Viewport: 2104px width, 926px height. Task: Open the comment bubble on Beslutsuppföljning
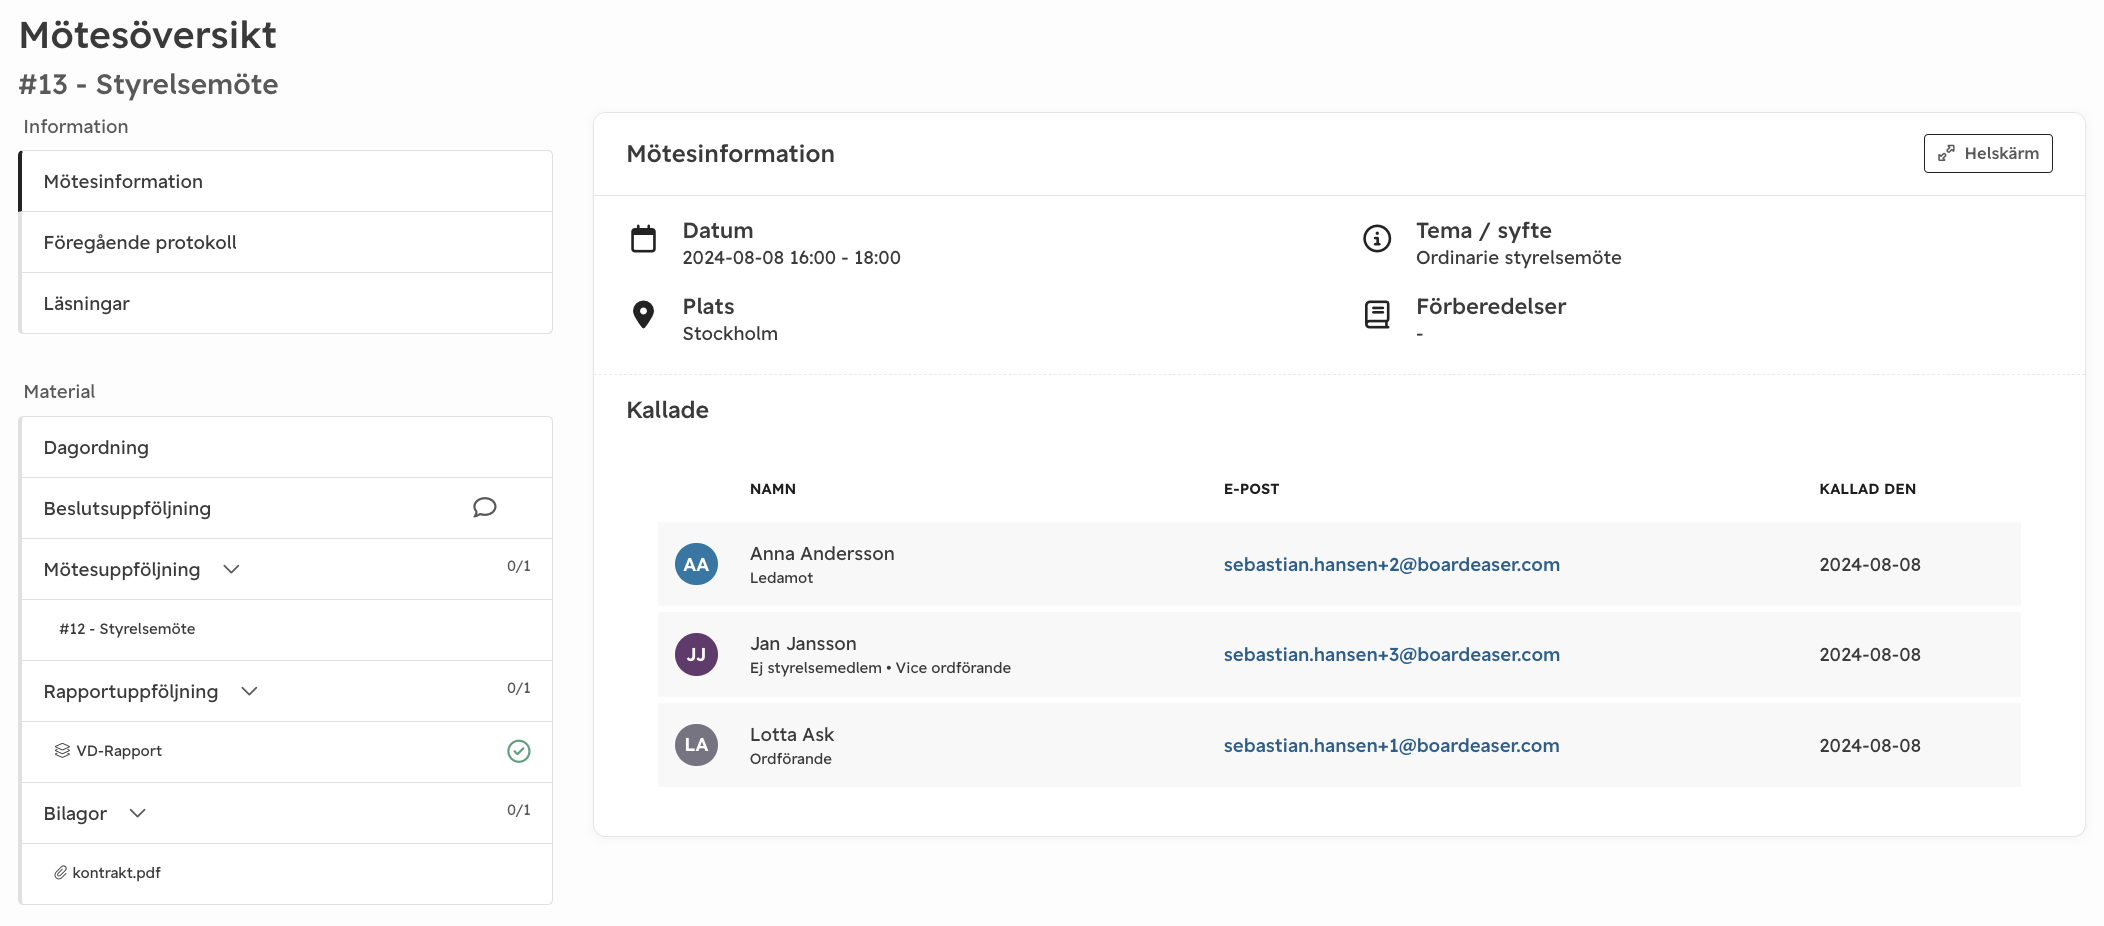point(484,508)
